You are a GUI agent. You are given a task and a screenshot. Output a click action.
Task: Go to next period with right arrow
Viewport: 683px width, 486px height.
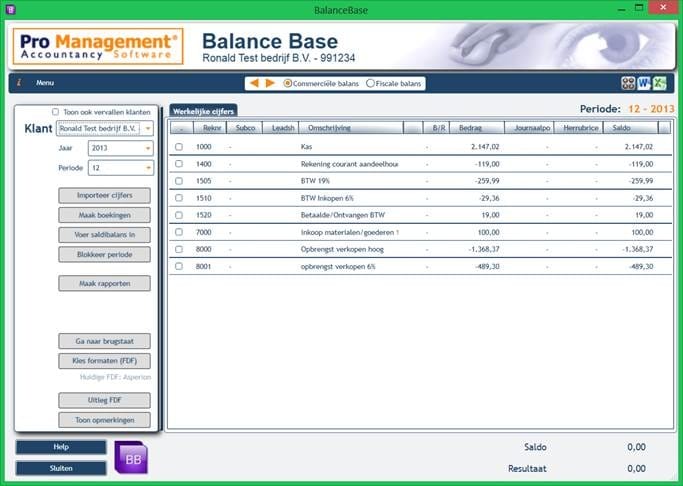point(270,83)
